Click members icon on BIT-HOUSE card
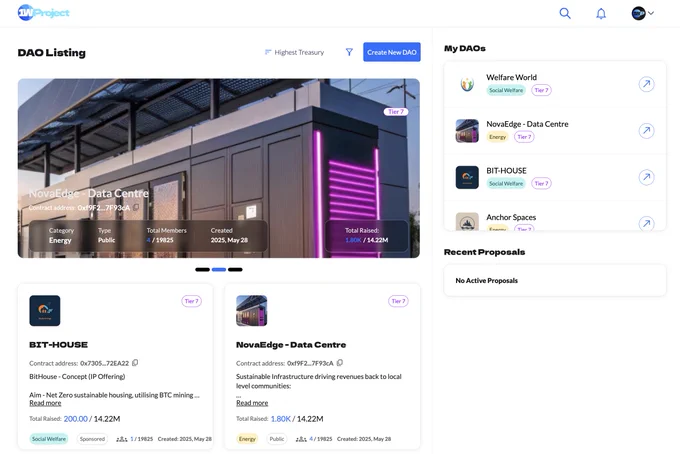680x454 pixels. tap(121, 439)
